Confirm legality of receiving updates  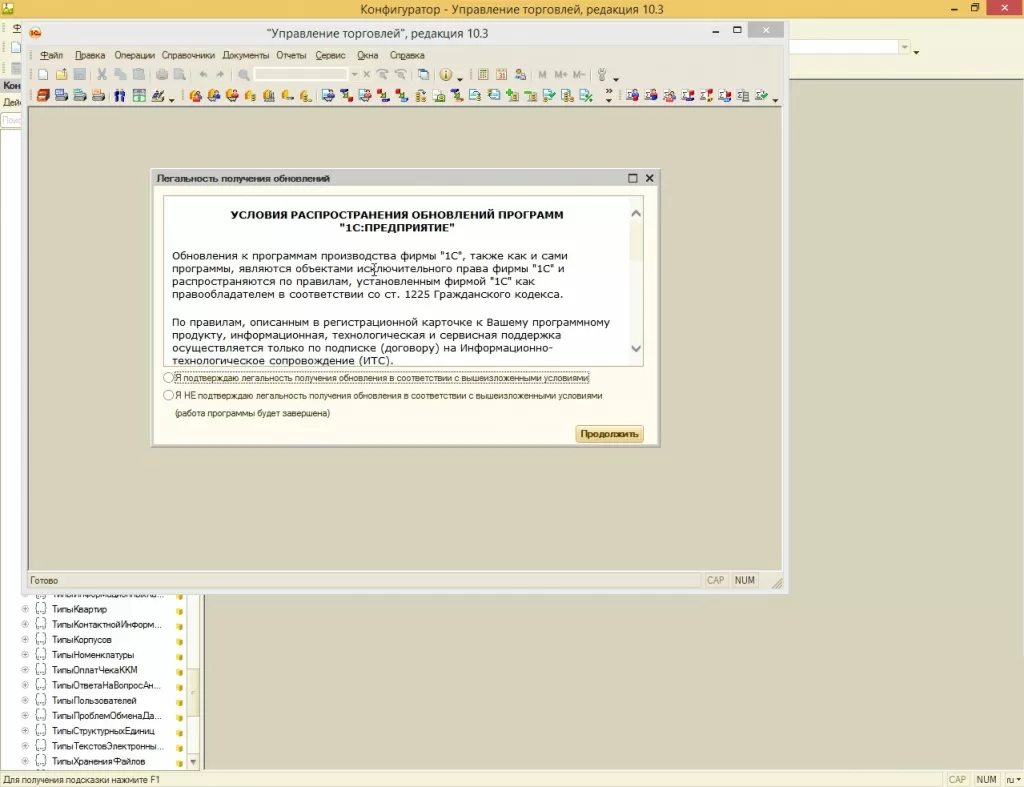[168, 378]
